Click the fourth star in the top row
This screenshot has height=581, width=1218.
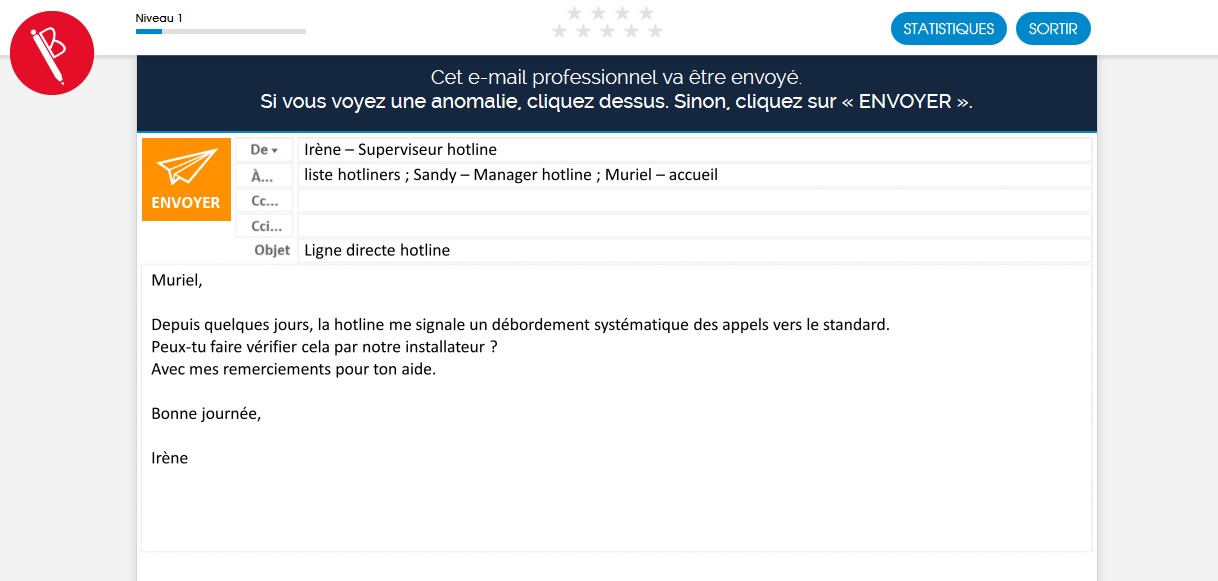pos(647,13)
